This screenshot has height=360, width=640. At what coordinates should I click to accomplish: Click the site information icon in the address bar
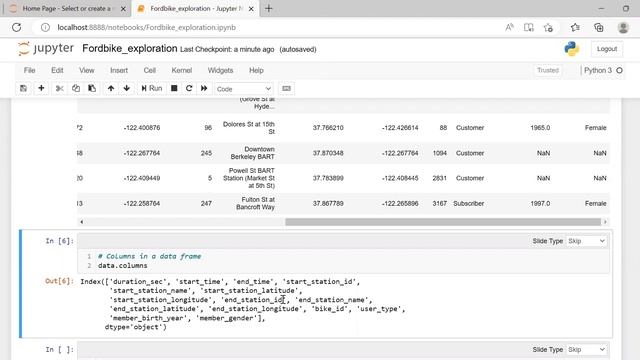point(45,27)
